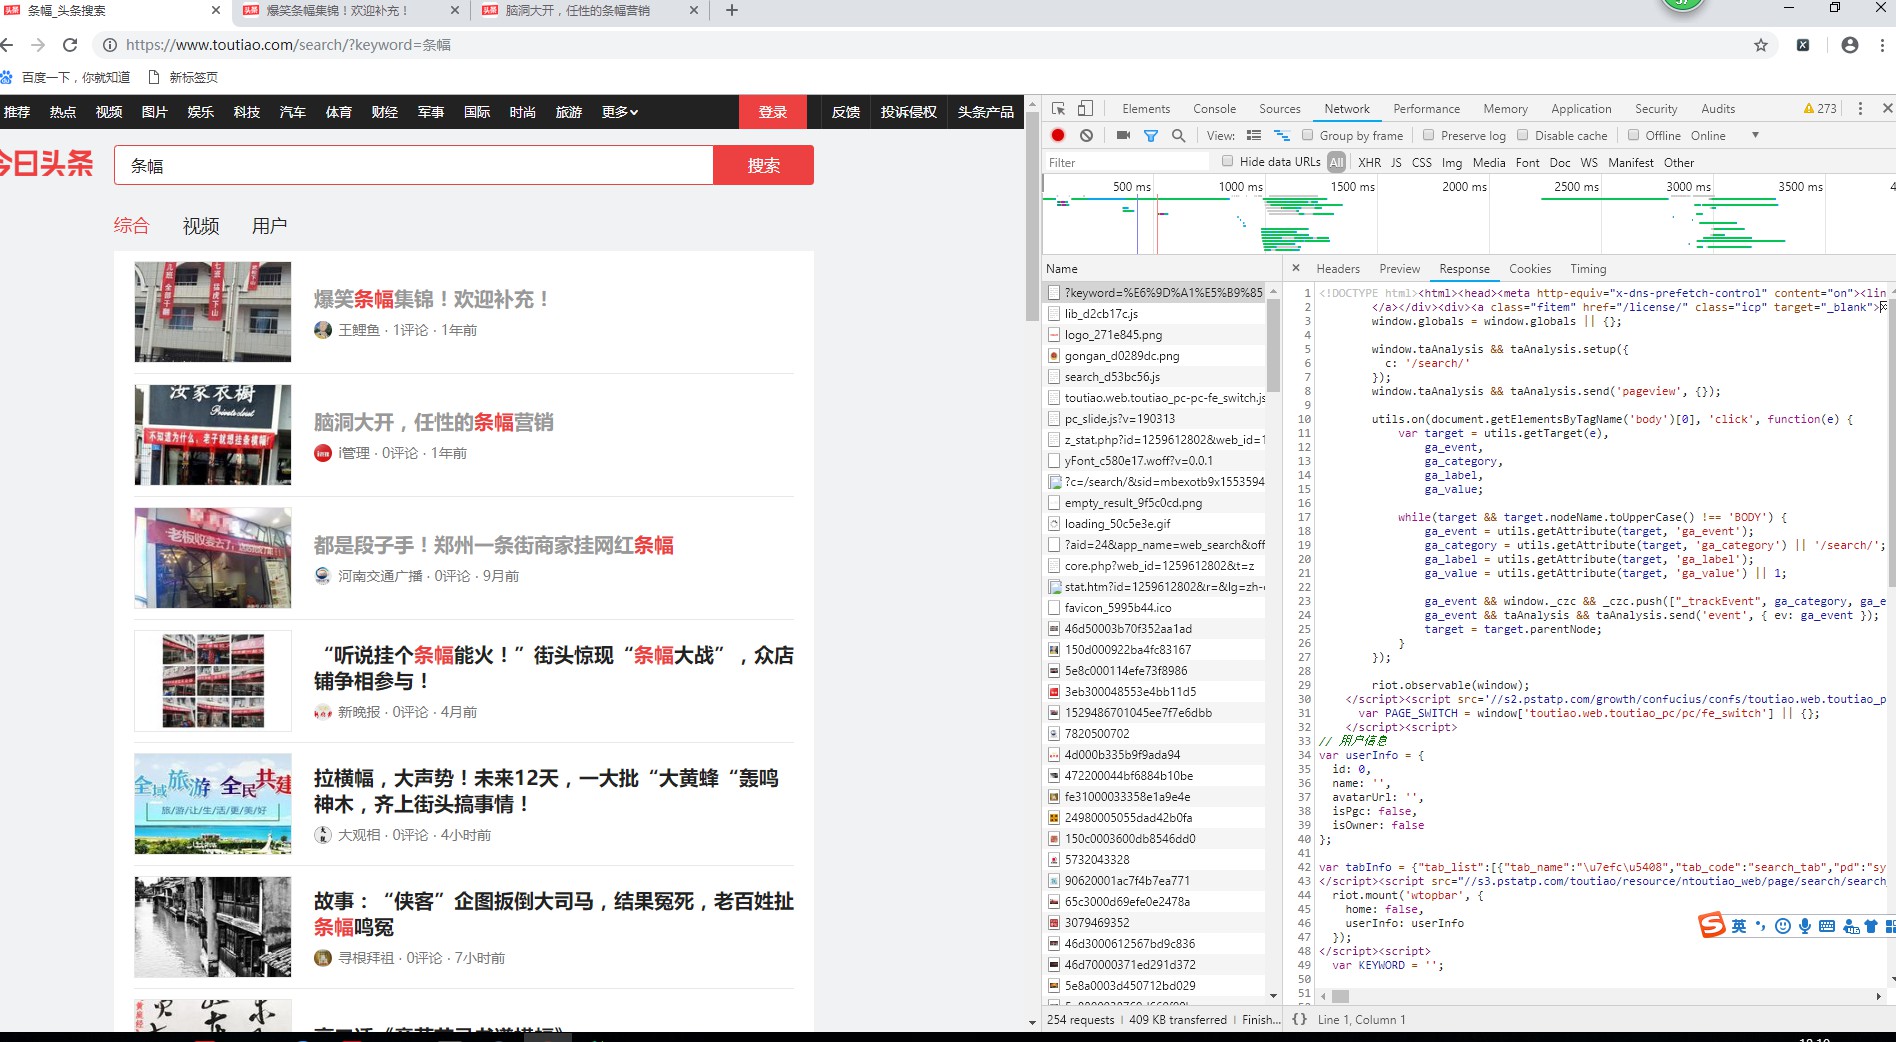Screen dimensions: 1896x1042
Task: Filter requests by JS type
Action: pyautogui.click(x=1396, y=162)
